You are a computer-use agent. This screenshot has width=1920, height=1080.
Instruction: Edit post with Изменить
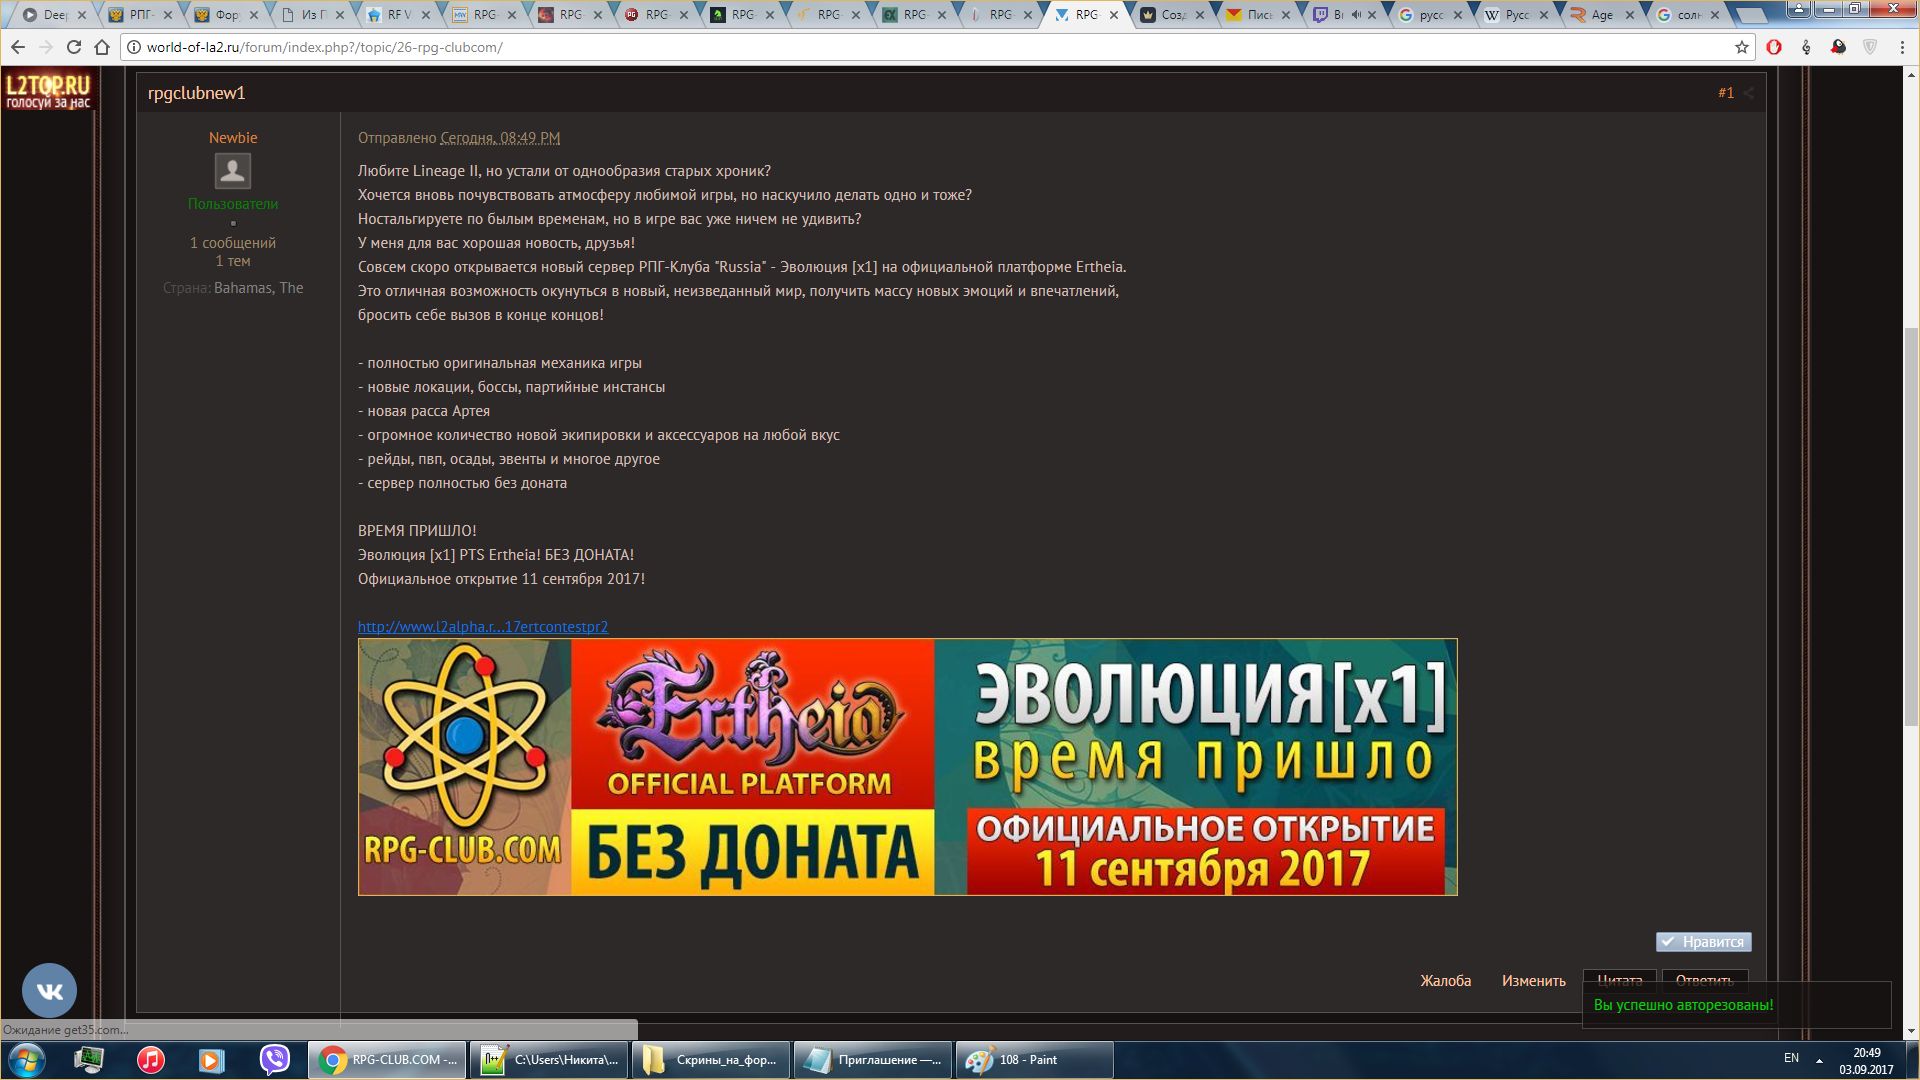1533,981
